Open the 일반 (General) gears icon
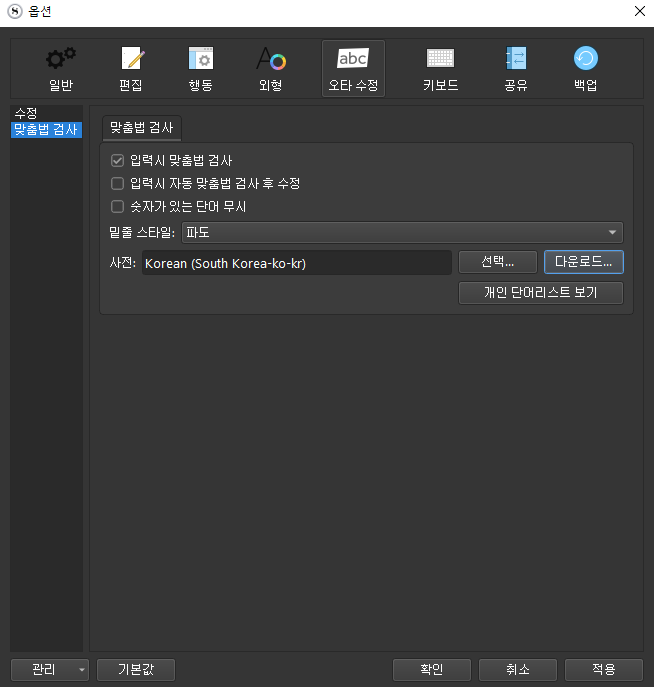The width and height of the screenshot is (654, 687). pyautogui.click(x=61, y=68)
